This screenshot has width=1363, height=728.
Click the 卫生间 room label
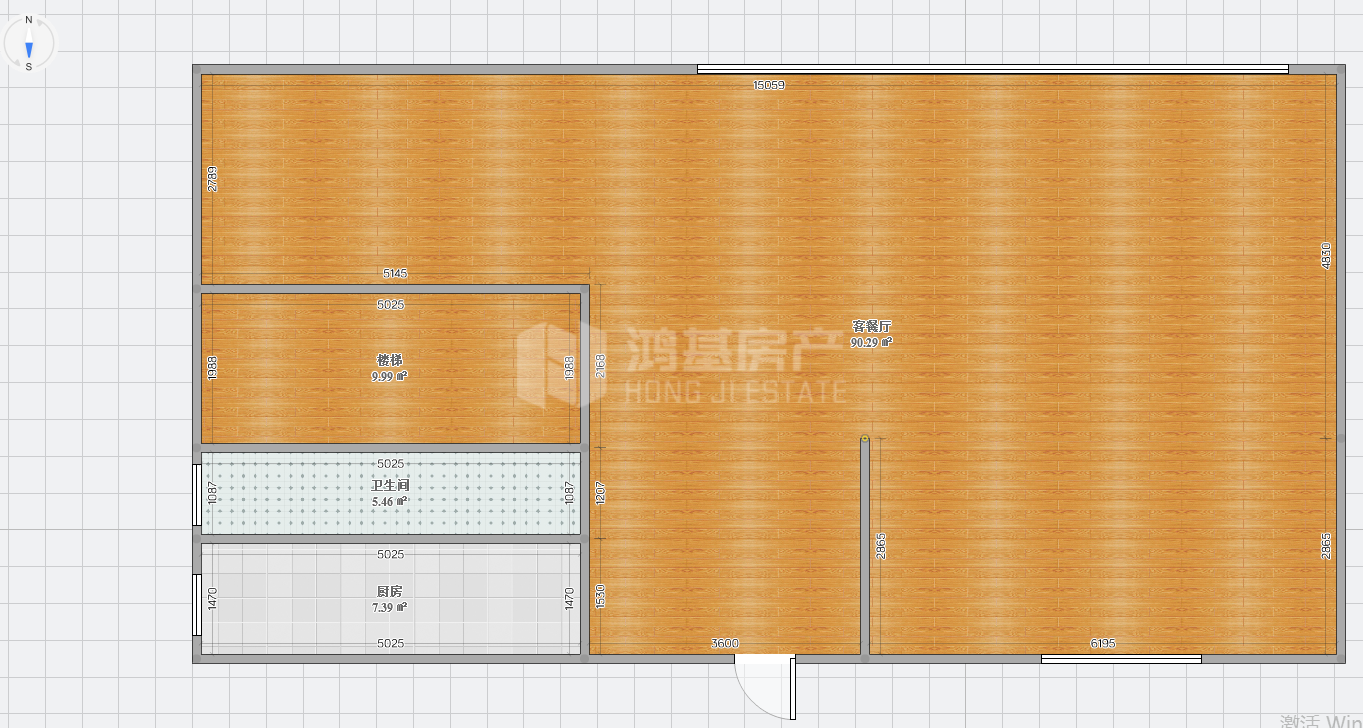click(389, 486)
